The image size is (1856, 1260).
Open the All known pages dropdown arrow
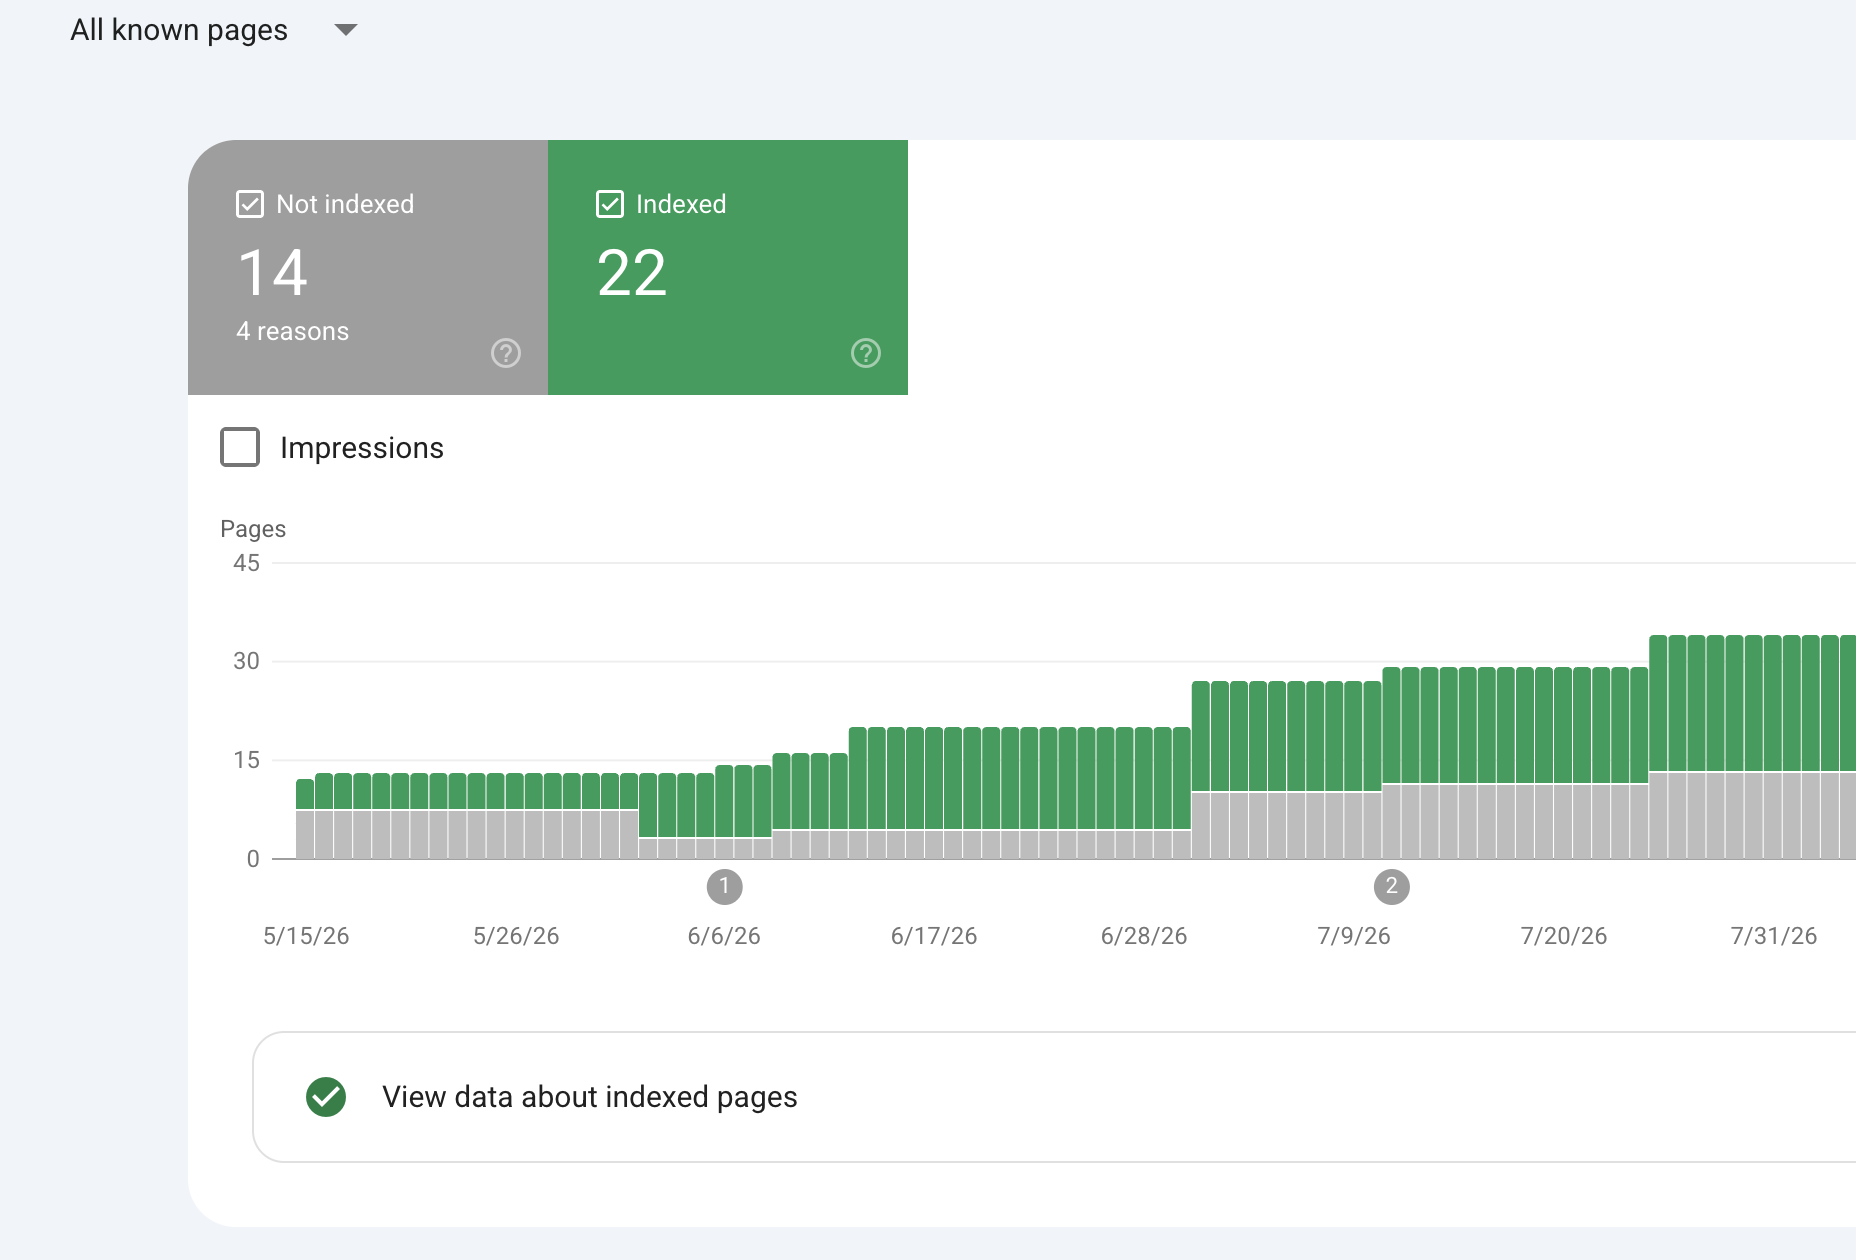coord(346,30)
